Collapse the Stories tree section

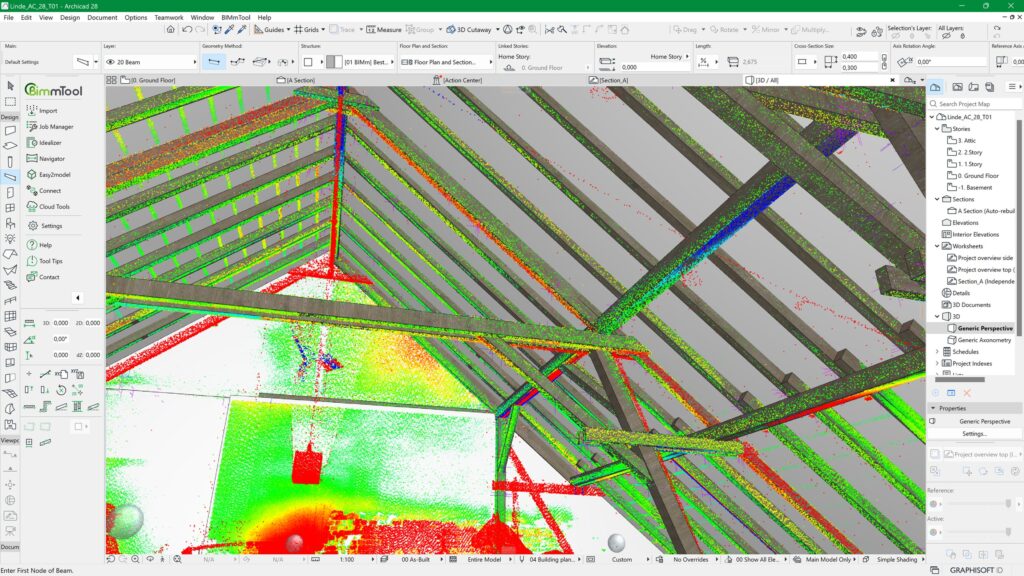click(938, 128)
